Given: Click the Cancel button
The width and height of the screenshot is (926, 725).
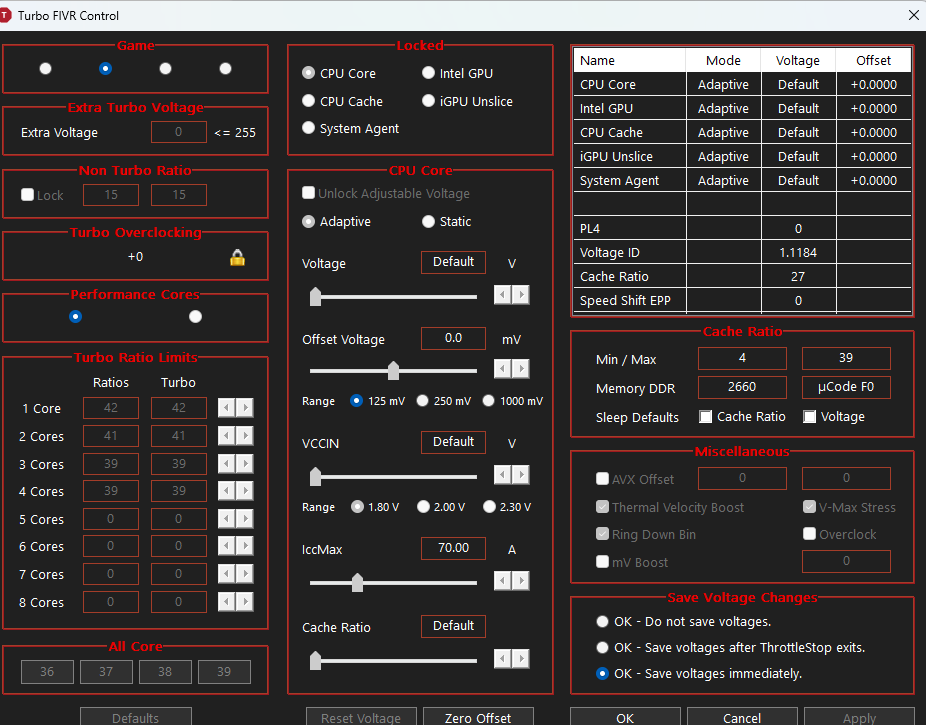Looking at the screenshot, I should click(x=742, y=717).
